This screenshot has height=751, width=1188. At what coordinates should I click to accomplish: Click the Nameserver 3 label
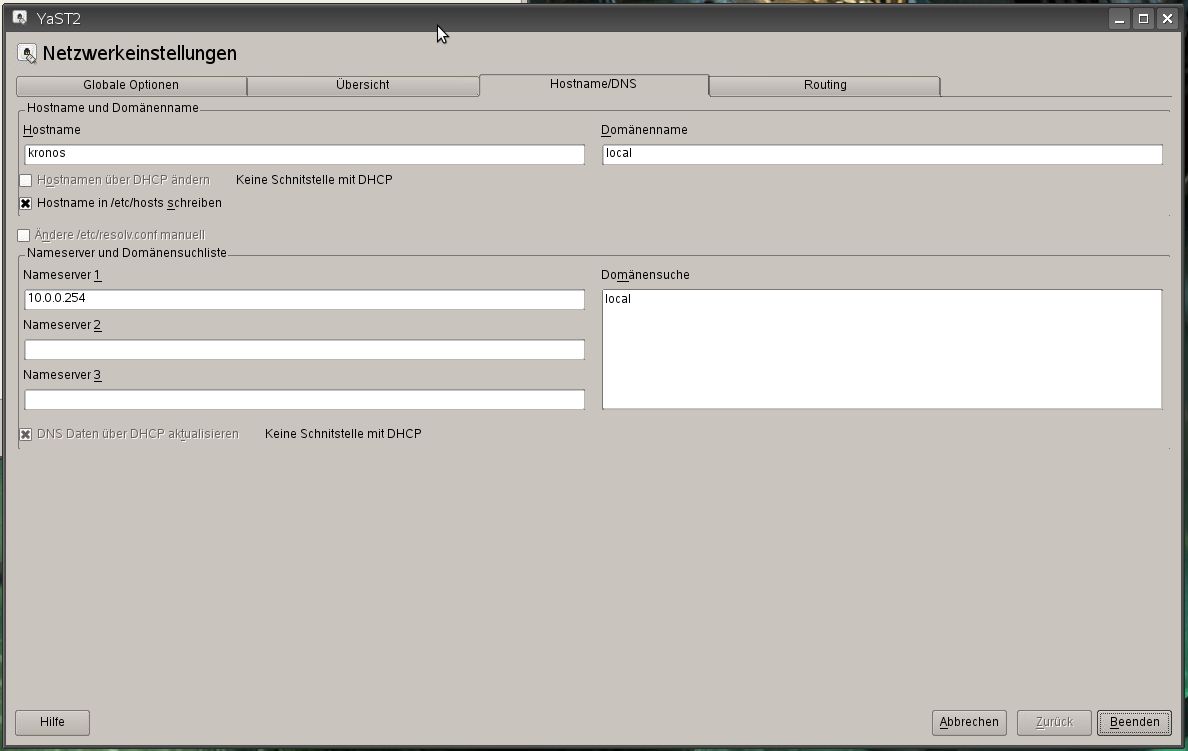[x=61, y=375]
